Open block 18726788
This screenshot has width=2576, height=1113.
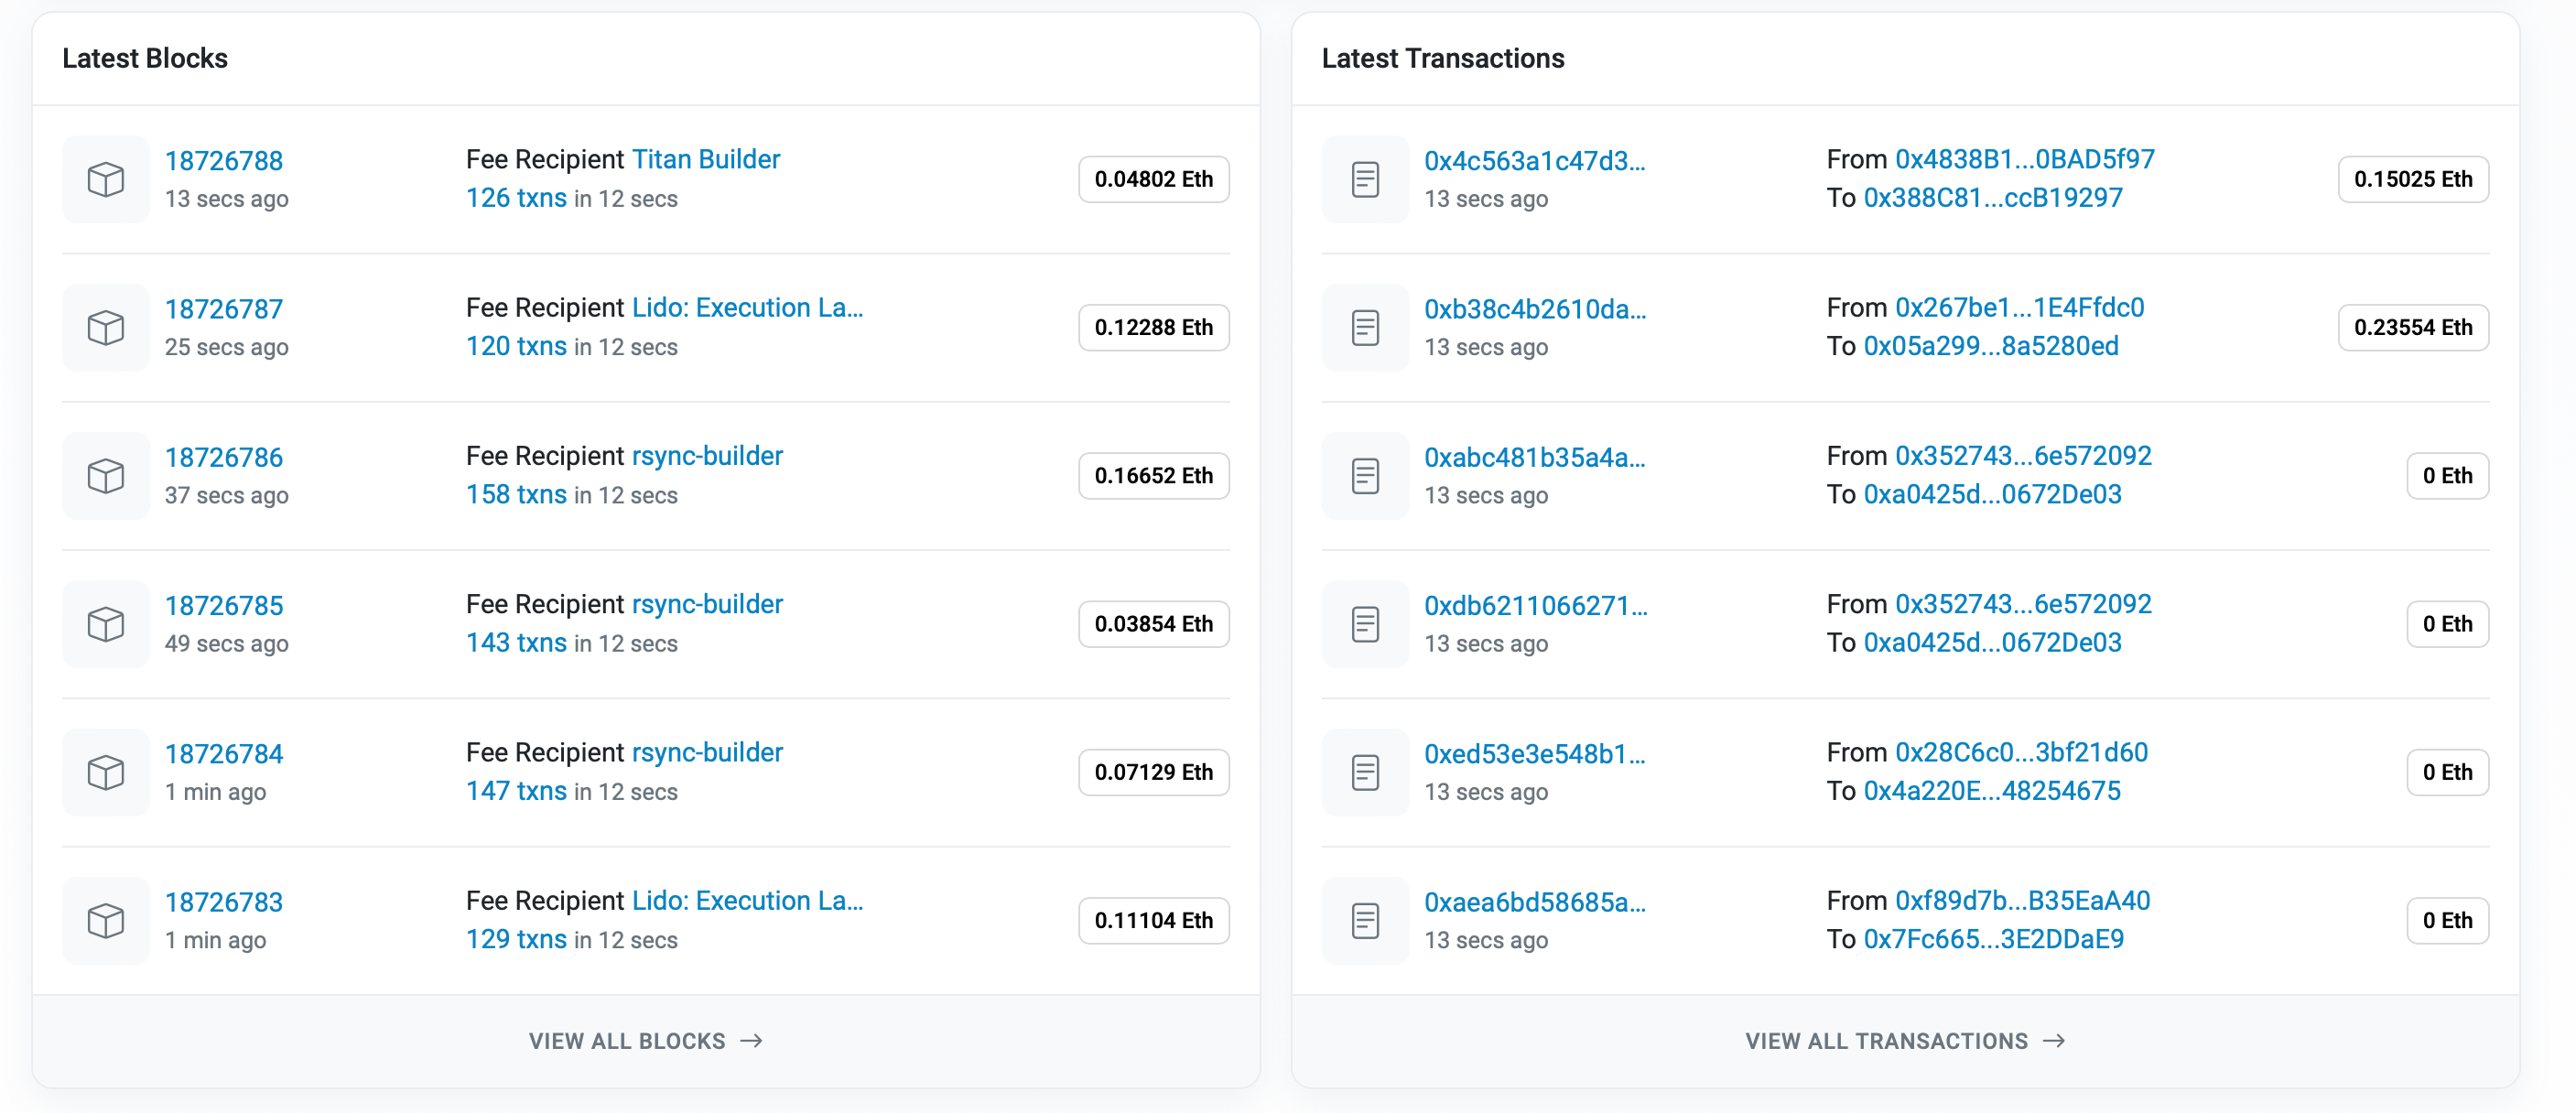(224, 160)
